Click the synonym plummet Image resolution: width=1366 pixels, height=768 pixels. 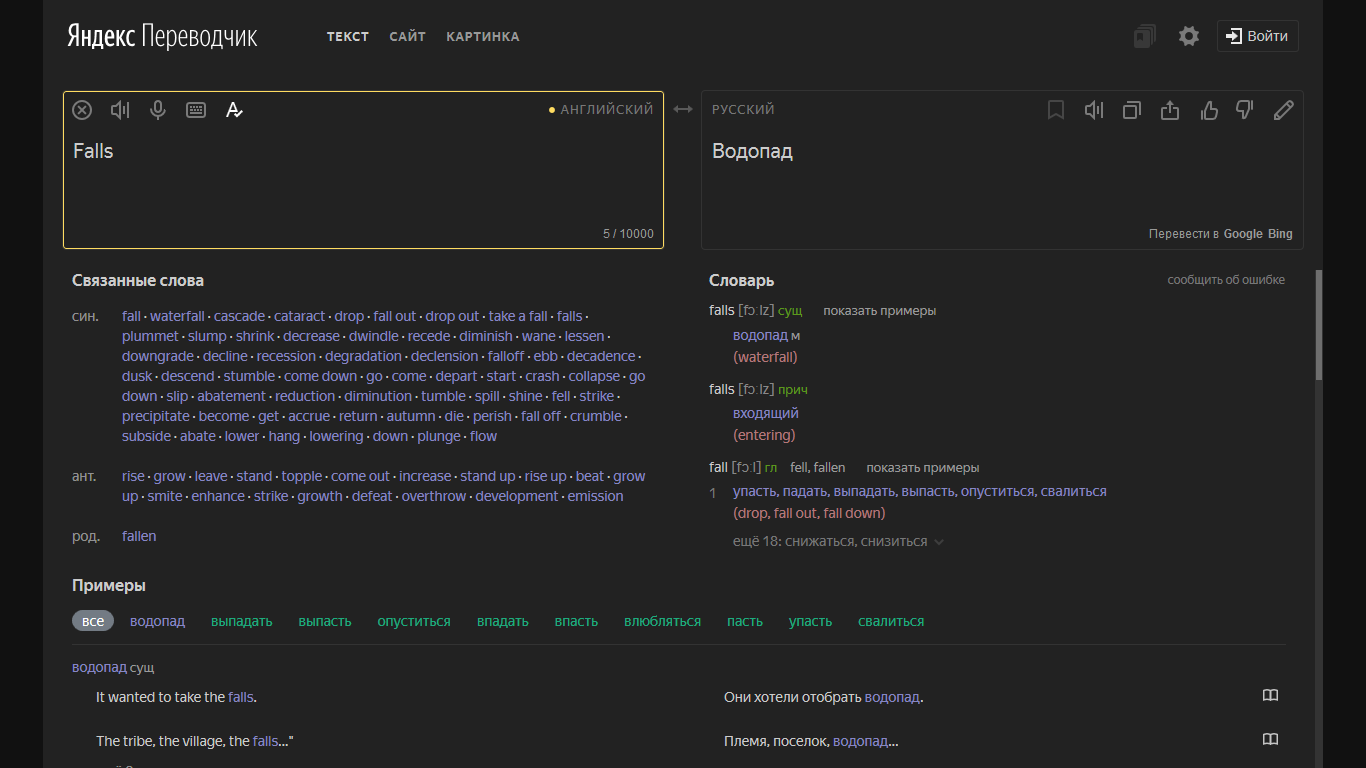tap(150, 336)
